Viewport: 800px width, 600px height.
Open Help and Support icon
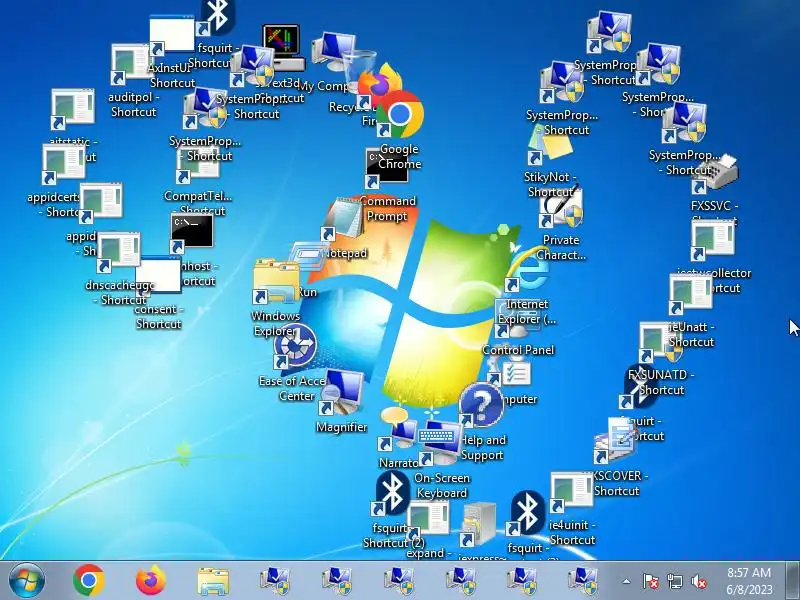[x=481, y=406]
